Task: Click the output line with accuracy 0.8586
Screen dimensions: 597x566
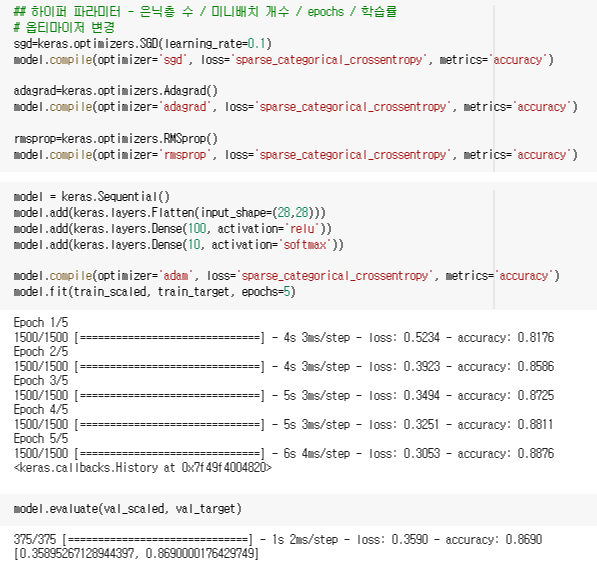Action: [284, 366]
